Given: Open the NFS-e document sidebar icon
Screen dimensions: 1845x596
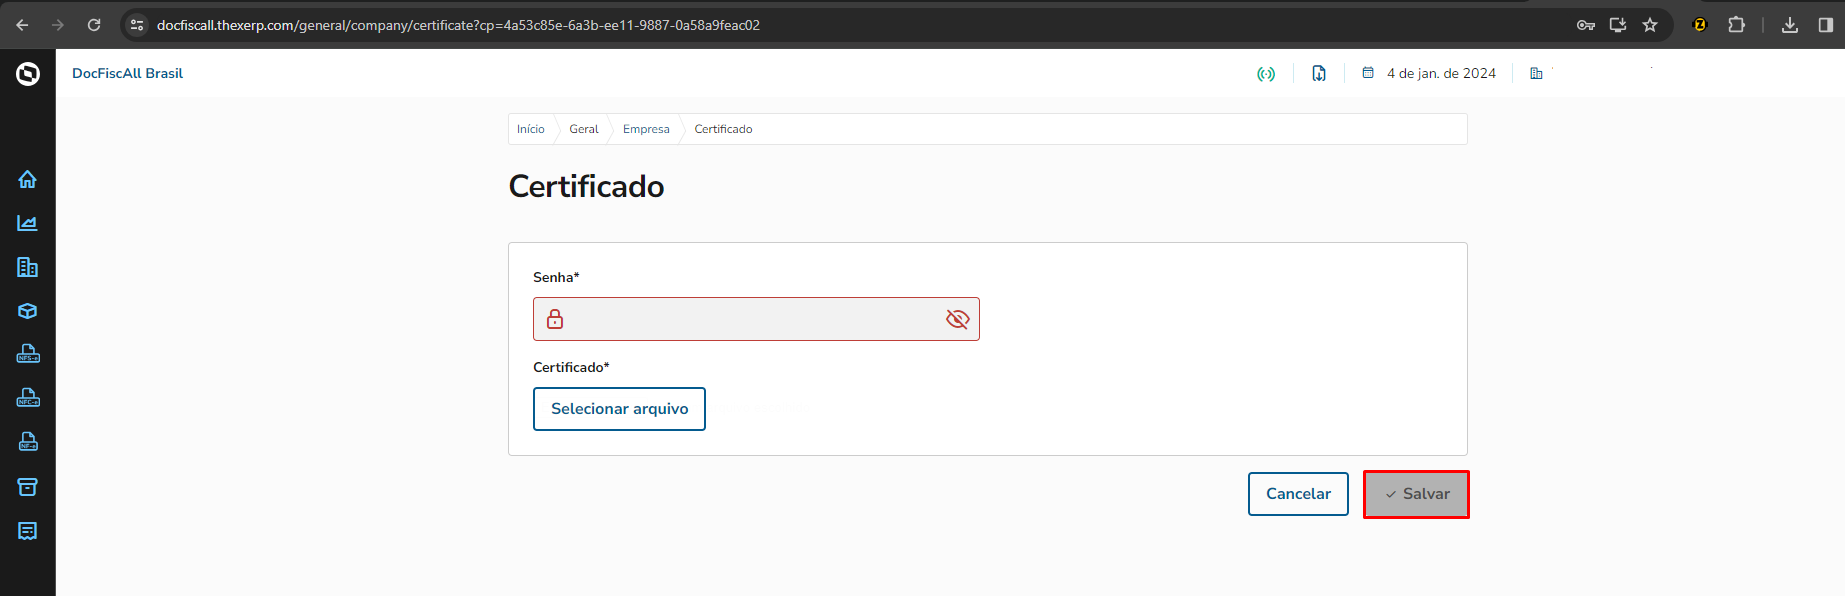Looking at the screenshot, I should (28, 354).
